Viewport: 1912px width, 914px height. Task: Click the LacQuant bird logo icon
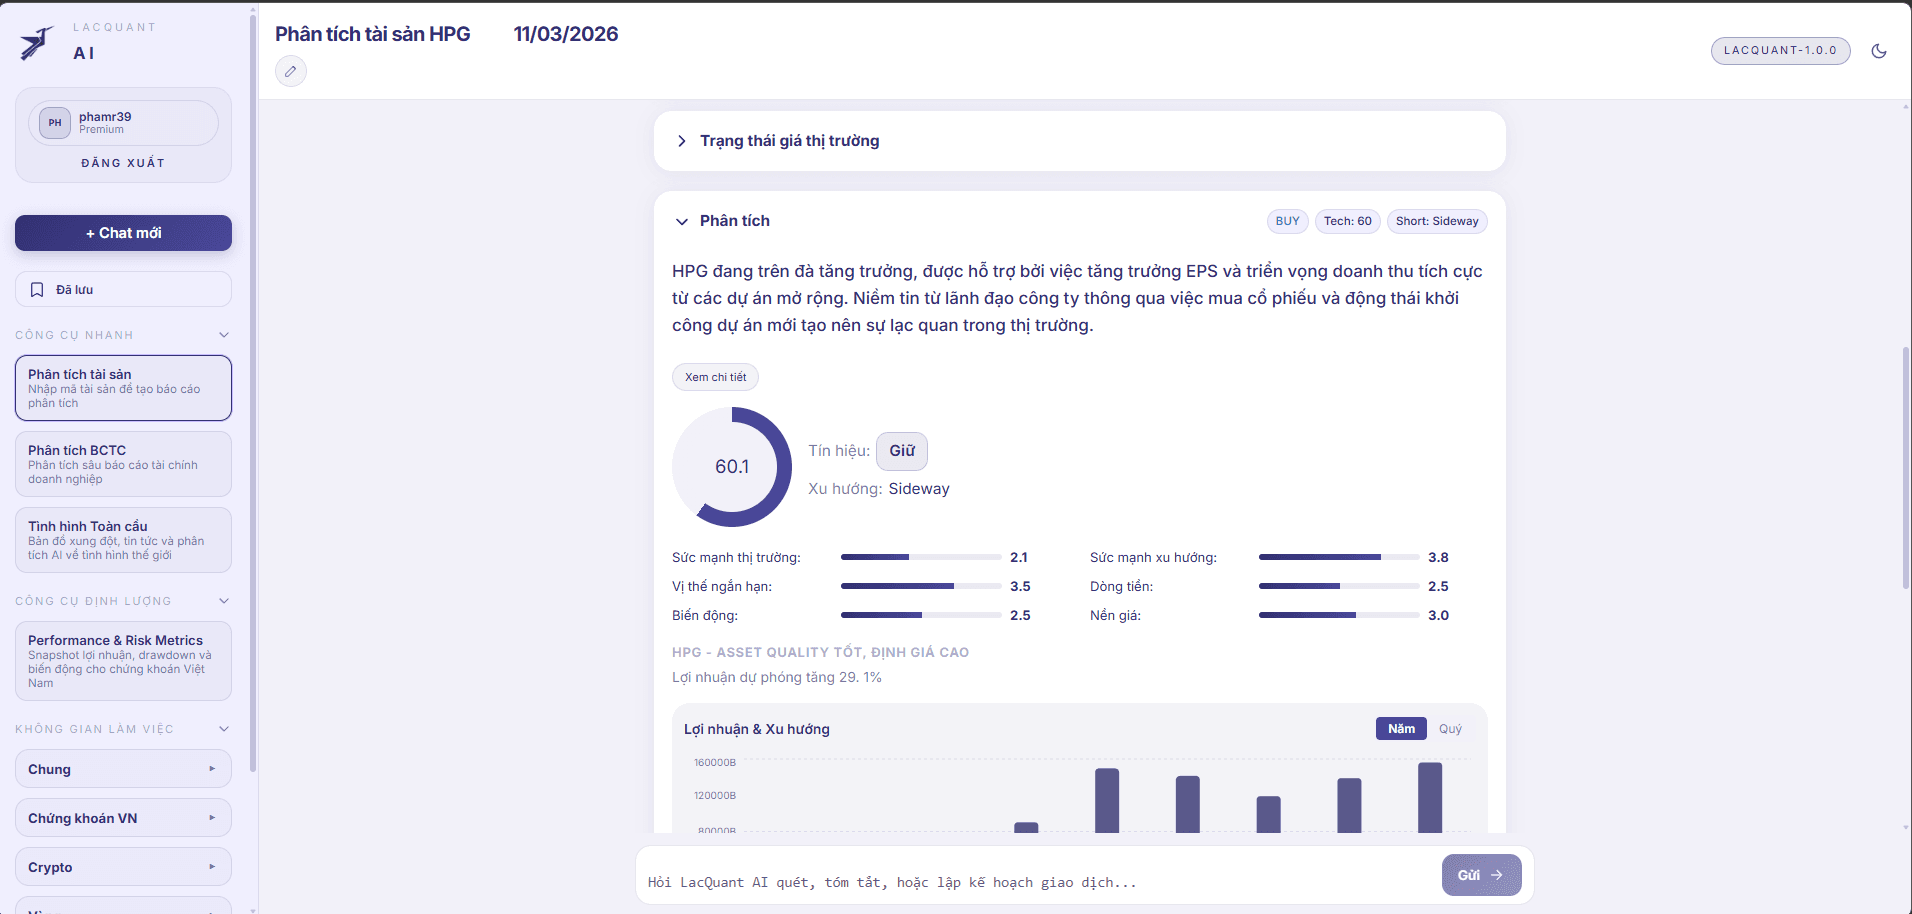[x=37, y=42]
